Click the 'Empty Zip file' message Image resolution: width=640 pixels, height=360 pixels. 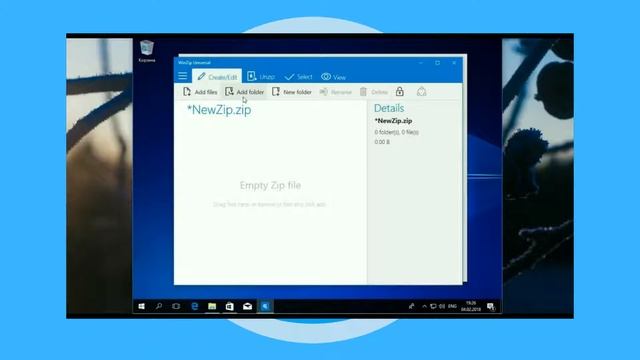pyautogui.click(x=270, y=185)
